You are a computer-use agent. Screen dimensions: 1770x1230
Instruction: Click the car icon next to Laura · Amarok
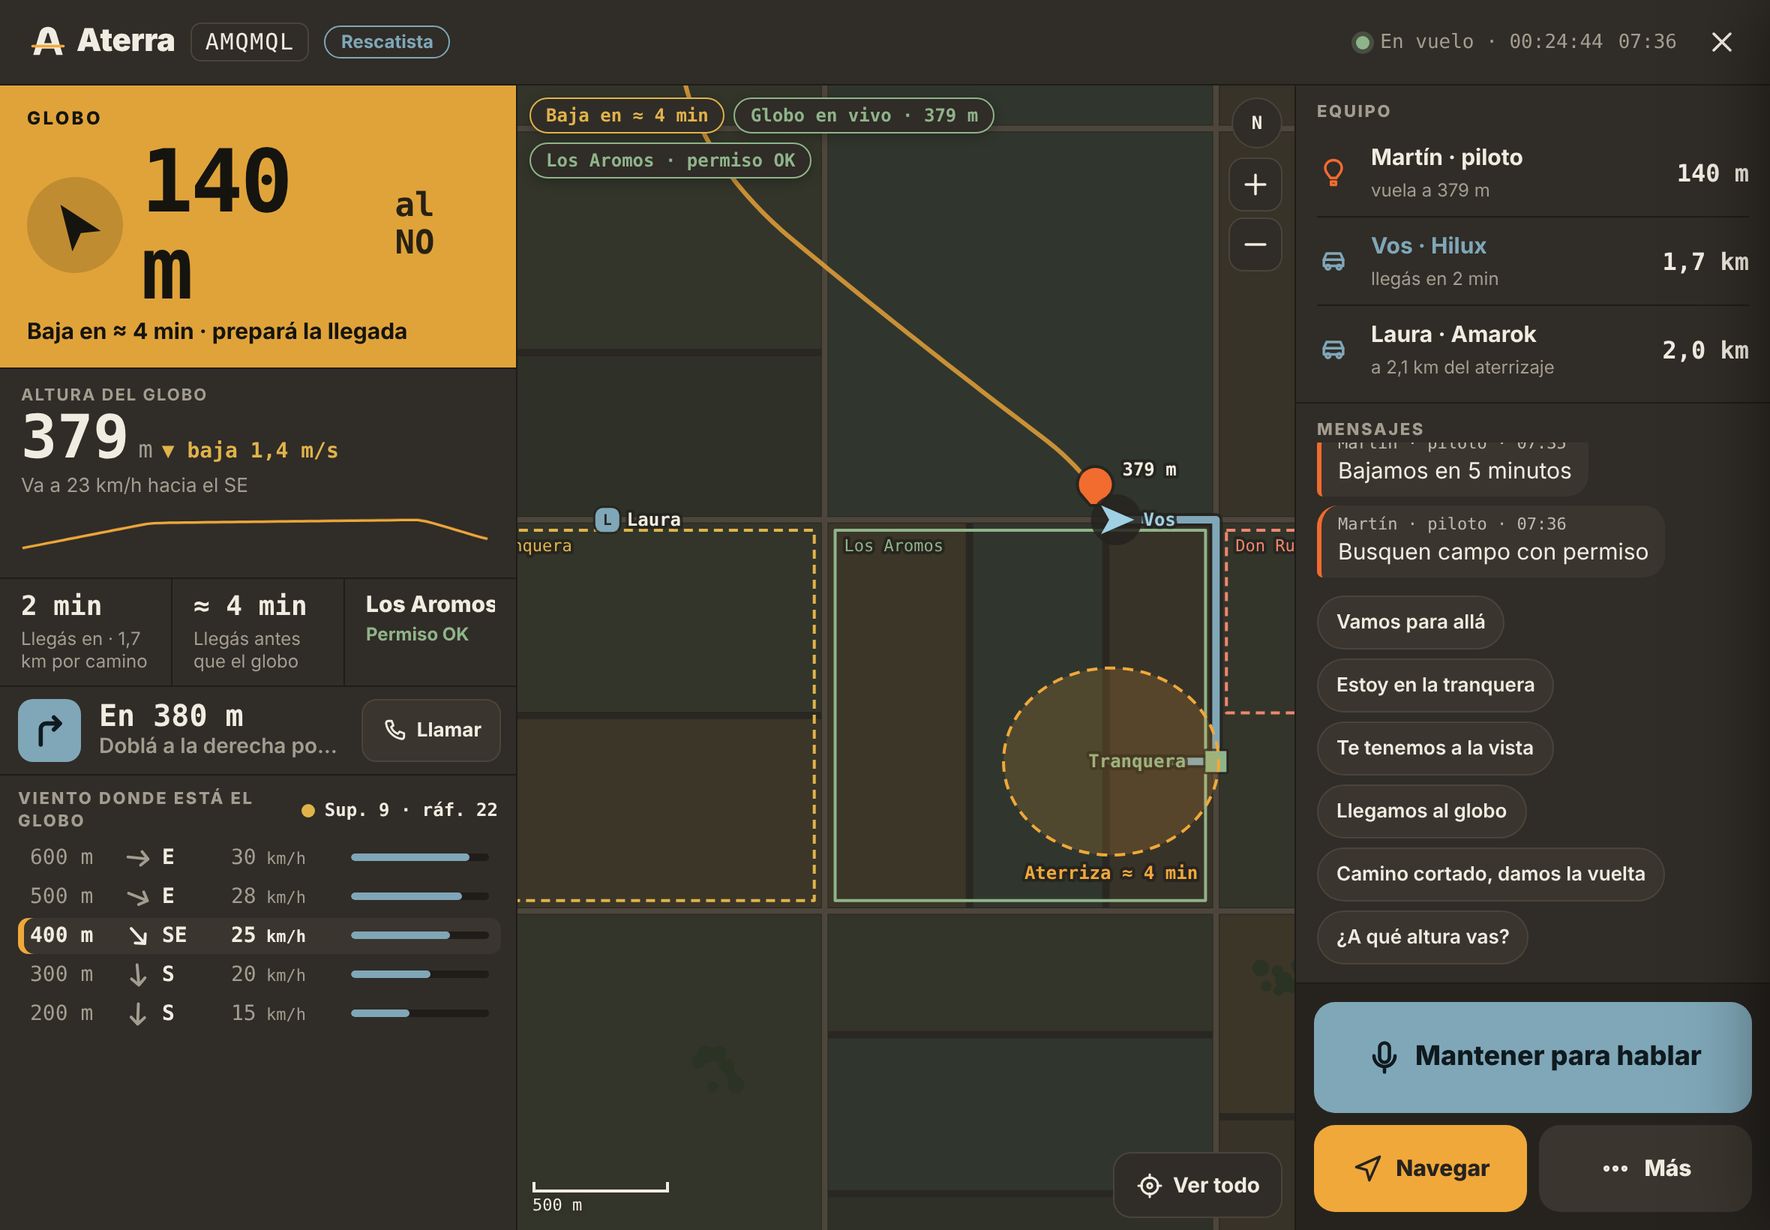click(x=1333, y=350)
